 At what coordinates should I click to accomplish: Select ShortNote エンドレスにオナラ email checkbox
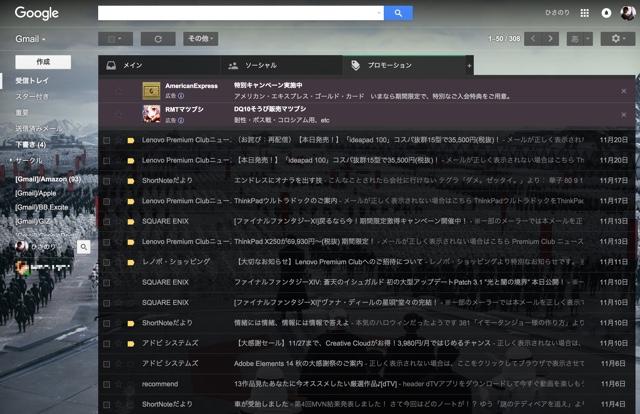[107, 181]
